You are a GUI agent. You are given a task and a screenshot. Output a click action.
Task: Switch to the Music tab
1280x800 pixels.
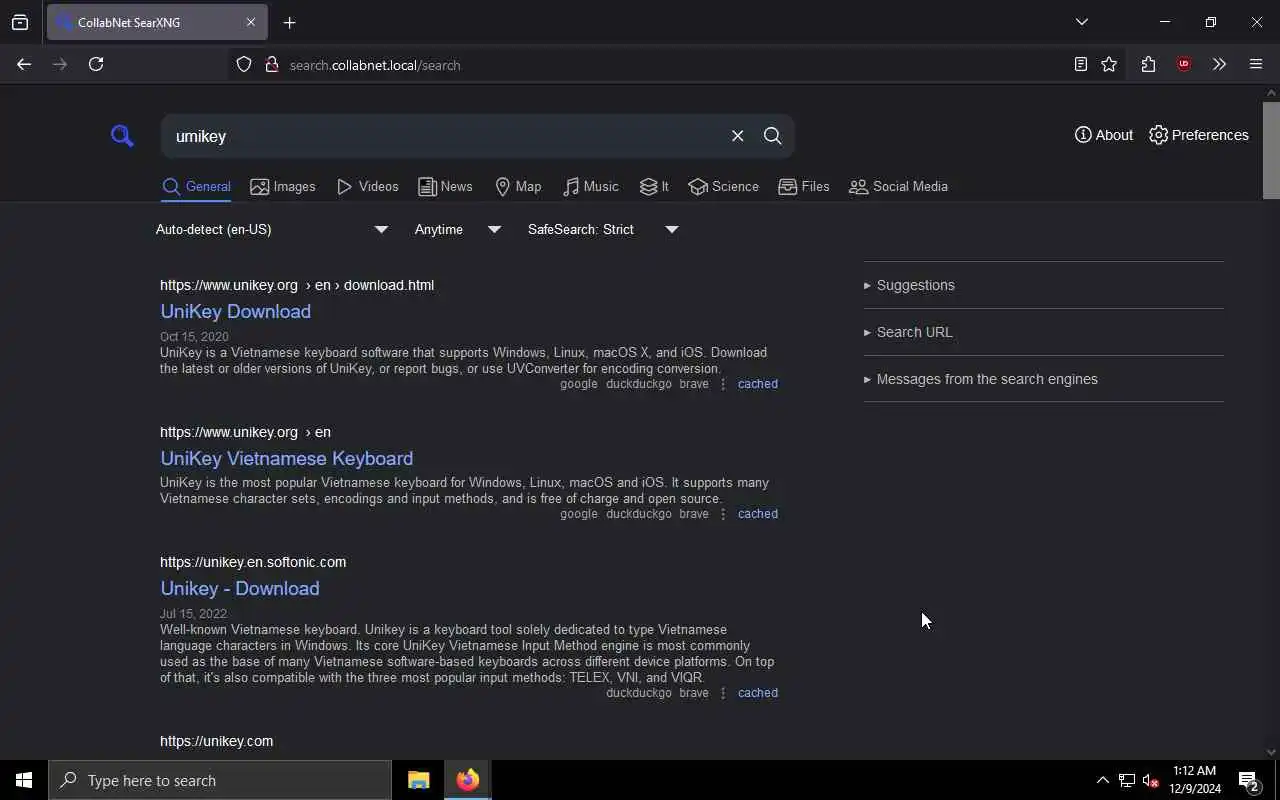pyautogui.click(x=590, y=187)
